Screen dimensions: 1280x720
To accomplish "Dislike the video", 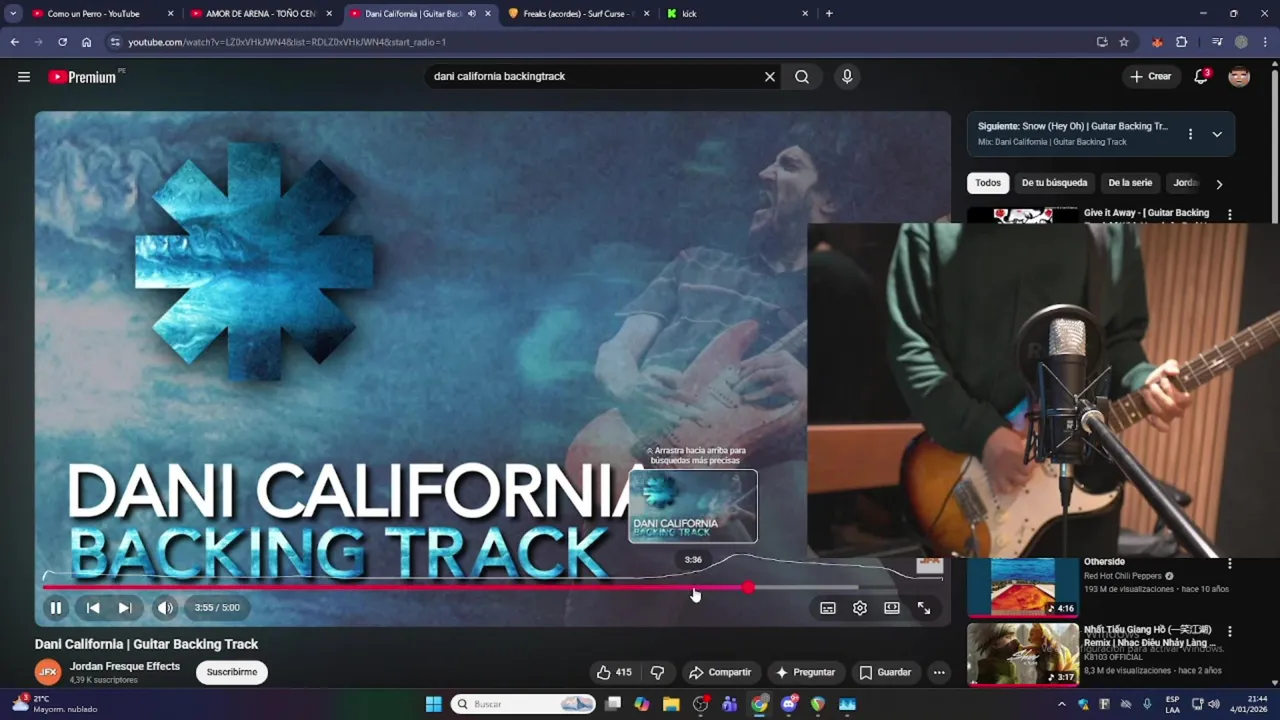I will 657,673.
